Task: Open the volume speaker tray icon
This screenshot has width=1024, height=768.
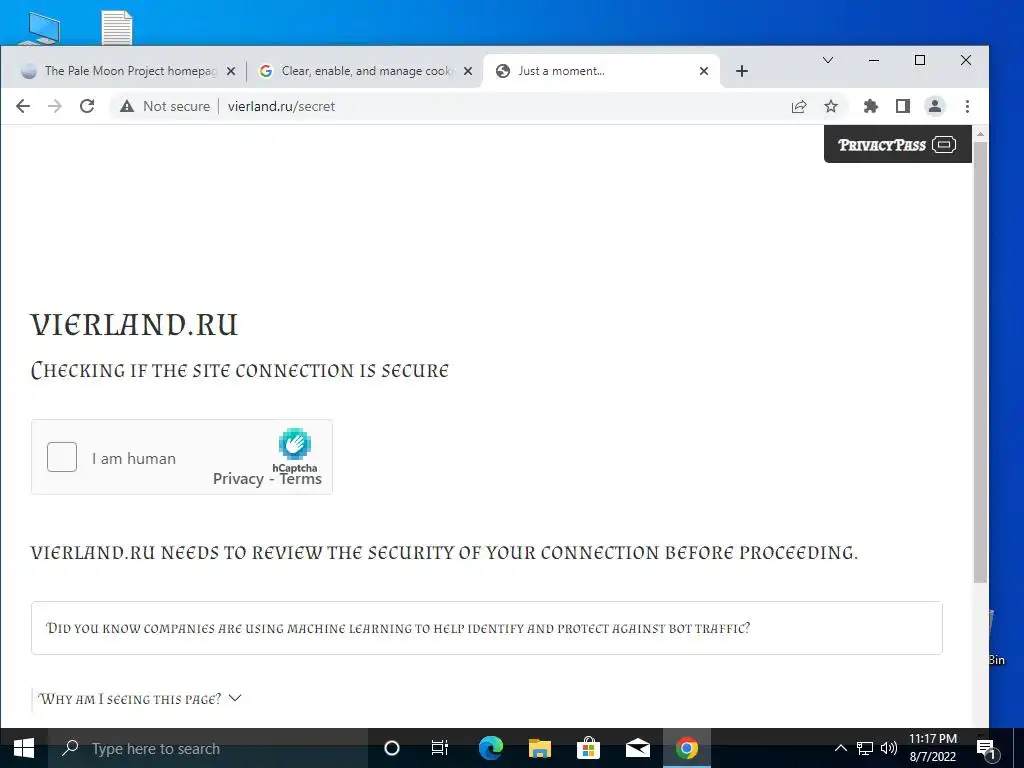Action: 889,748
